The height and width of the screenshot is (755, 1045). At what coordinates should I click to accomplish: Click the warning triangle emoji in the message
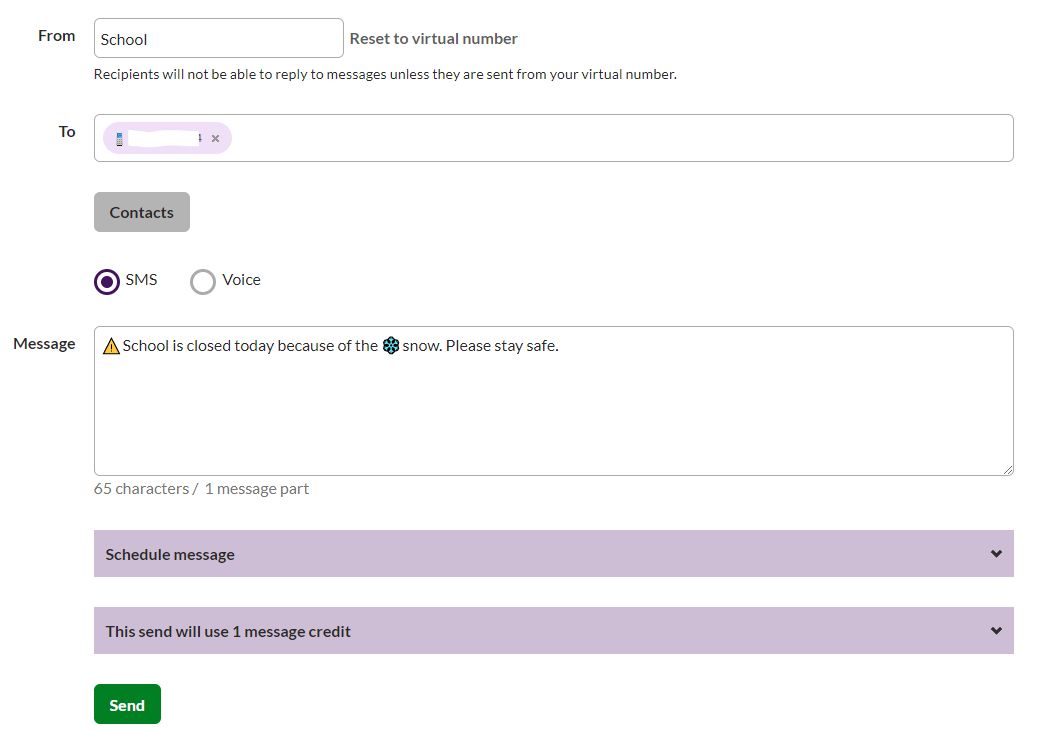[111, 346]
